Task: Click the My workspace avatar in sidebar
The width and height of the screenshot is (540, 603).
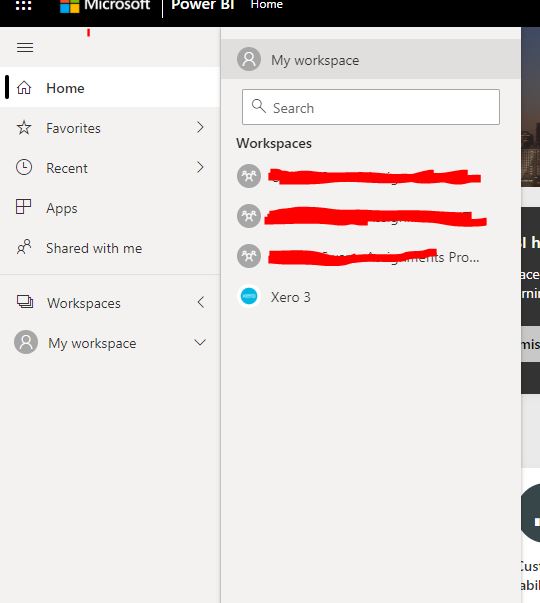Action: (26, 342)
